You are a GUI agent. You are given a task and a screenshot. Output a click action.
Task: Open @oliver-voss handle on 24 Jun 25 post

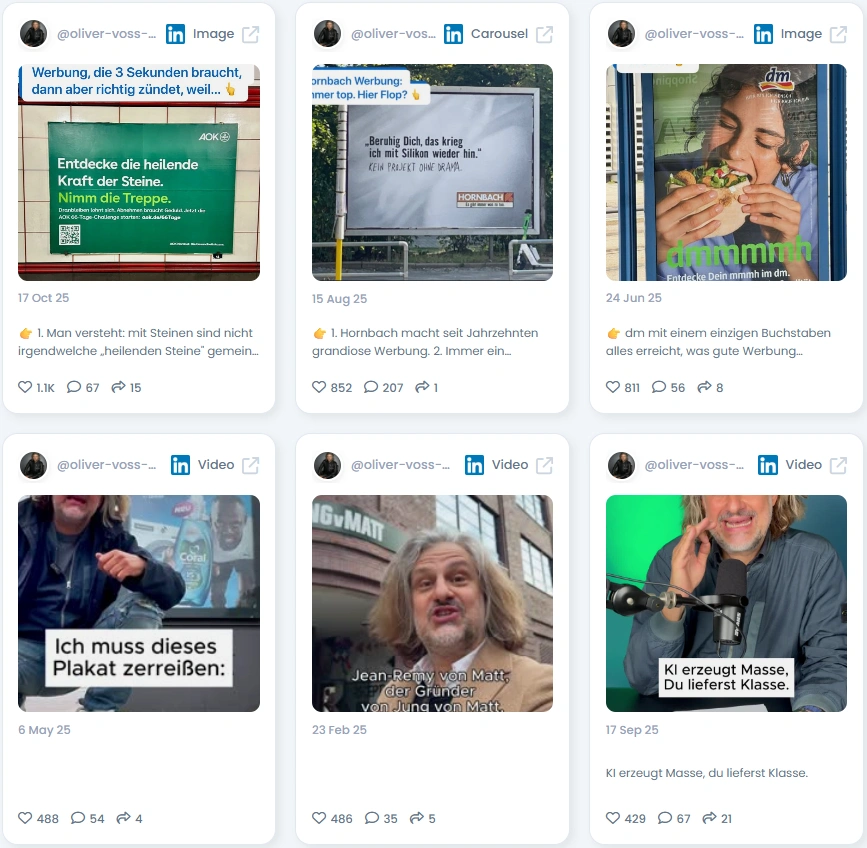click(x=694, y=34)
